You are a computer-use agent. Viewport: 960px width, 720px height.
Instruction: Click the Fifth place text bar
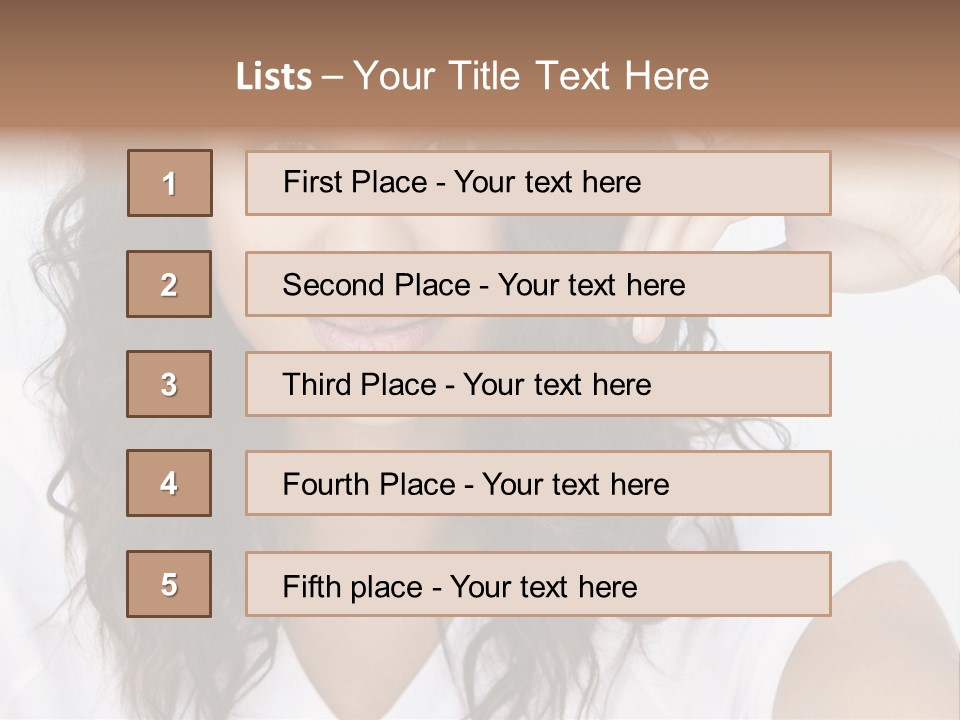coord(538,584)
